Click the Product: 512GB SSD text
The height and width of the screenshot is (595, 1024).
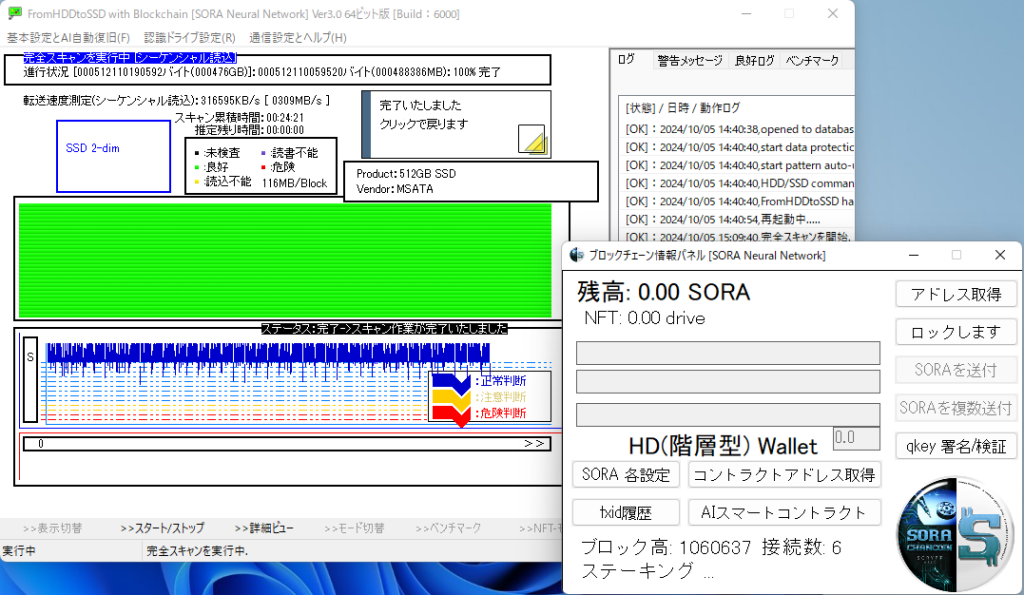[x=406, y=174]
